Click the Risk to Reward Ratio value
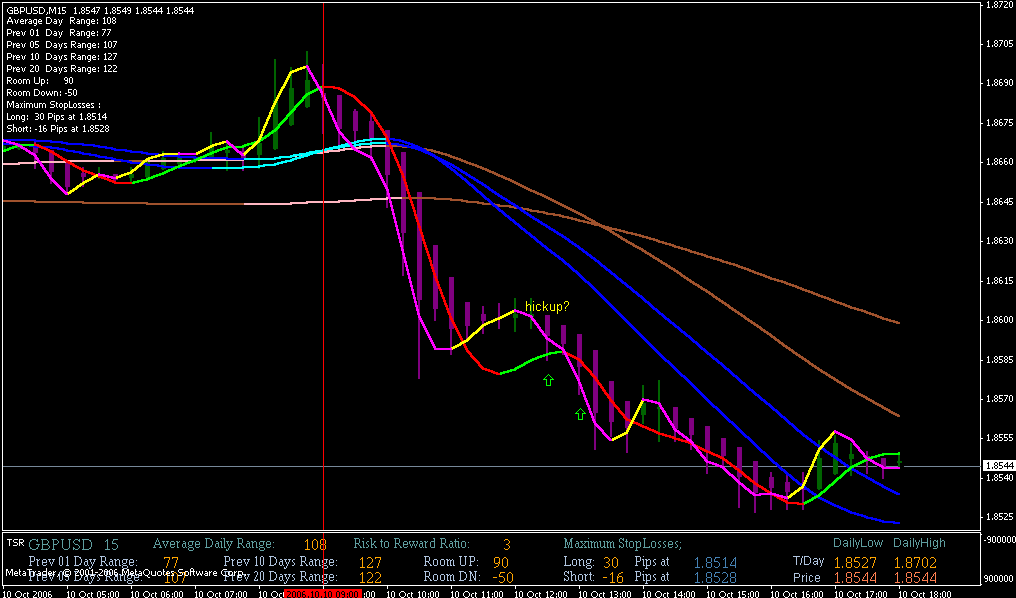The height and width of the screenshot is (598, 1016). coord(506,545)
